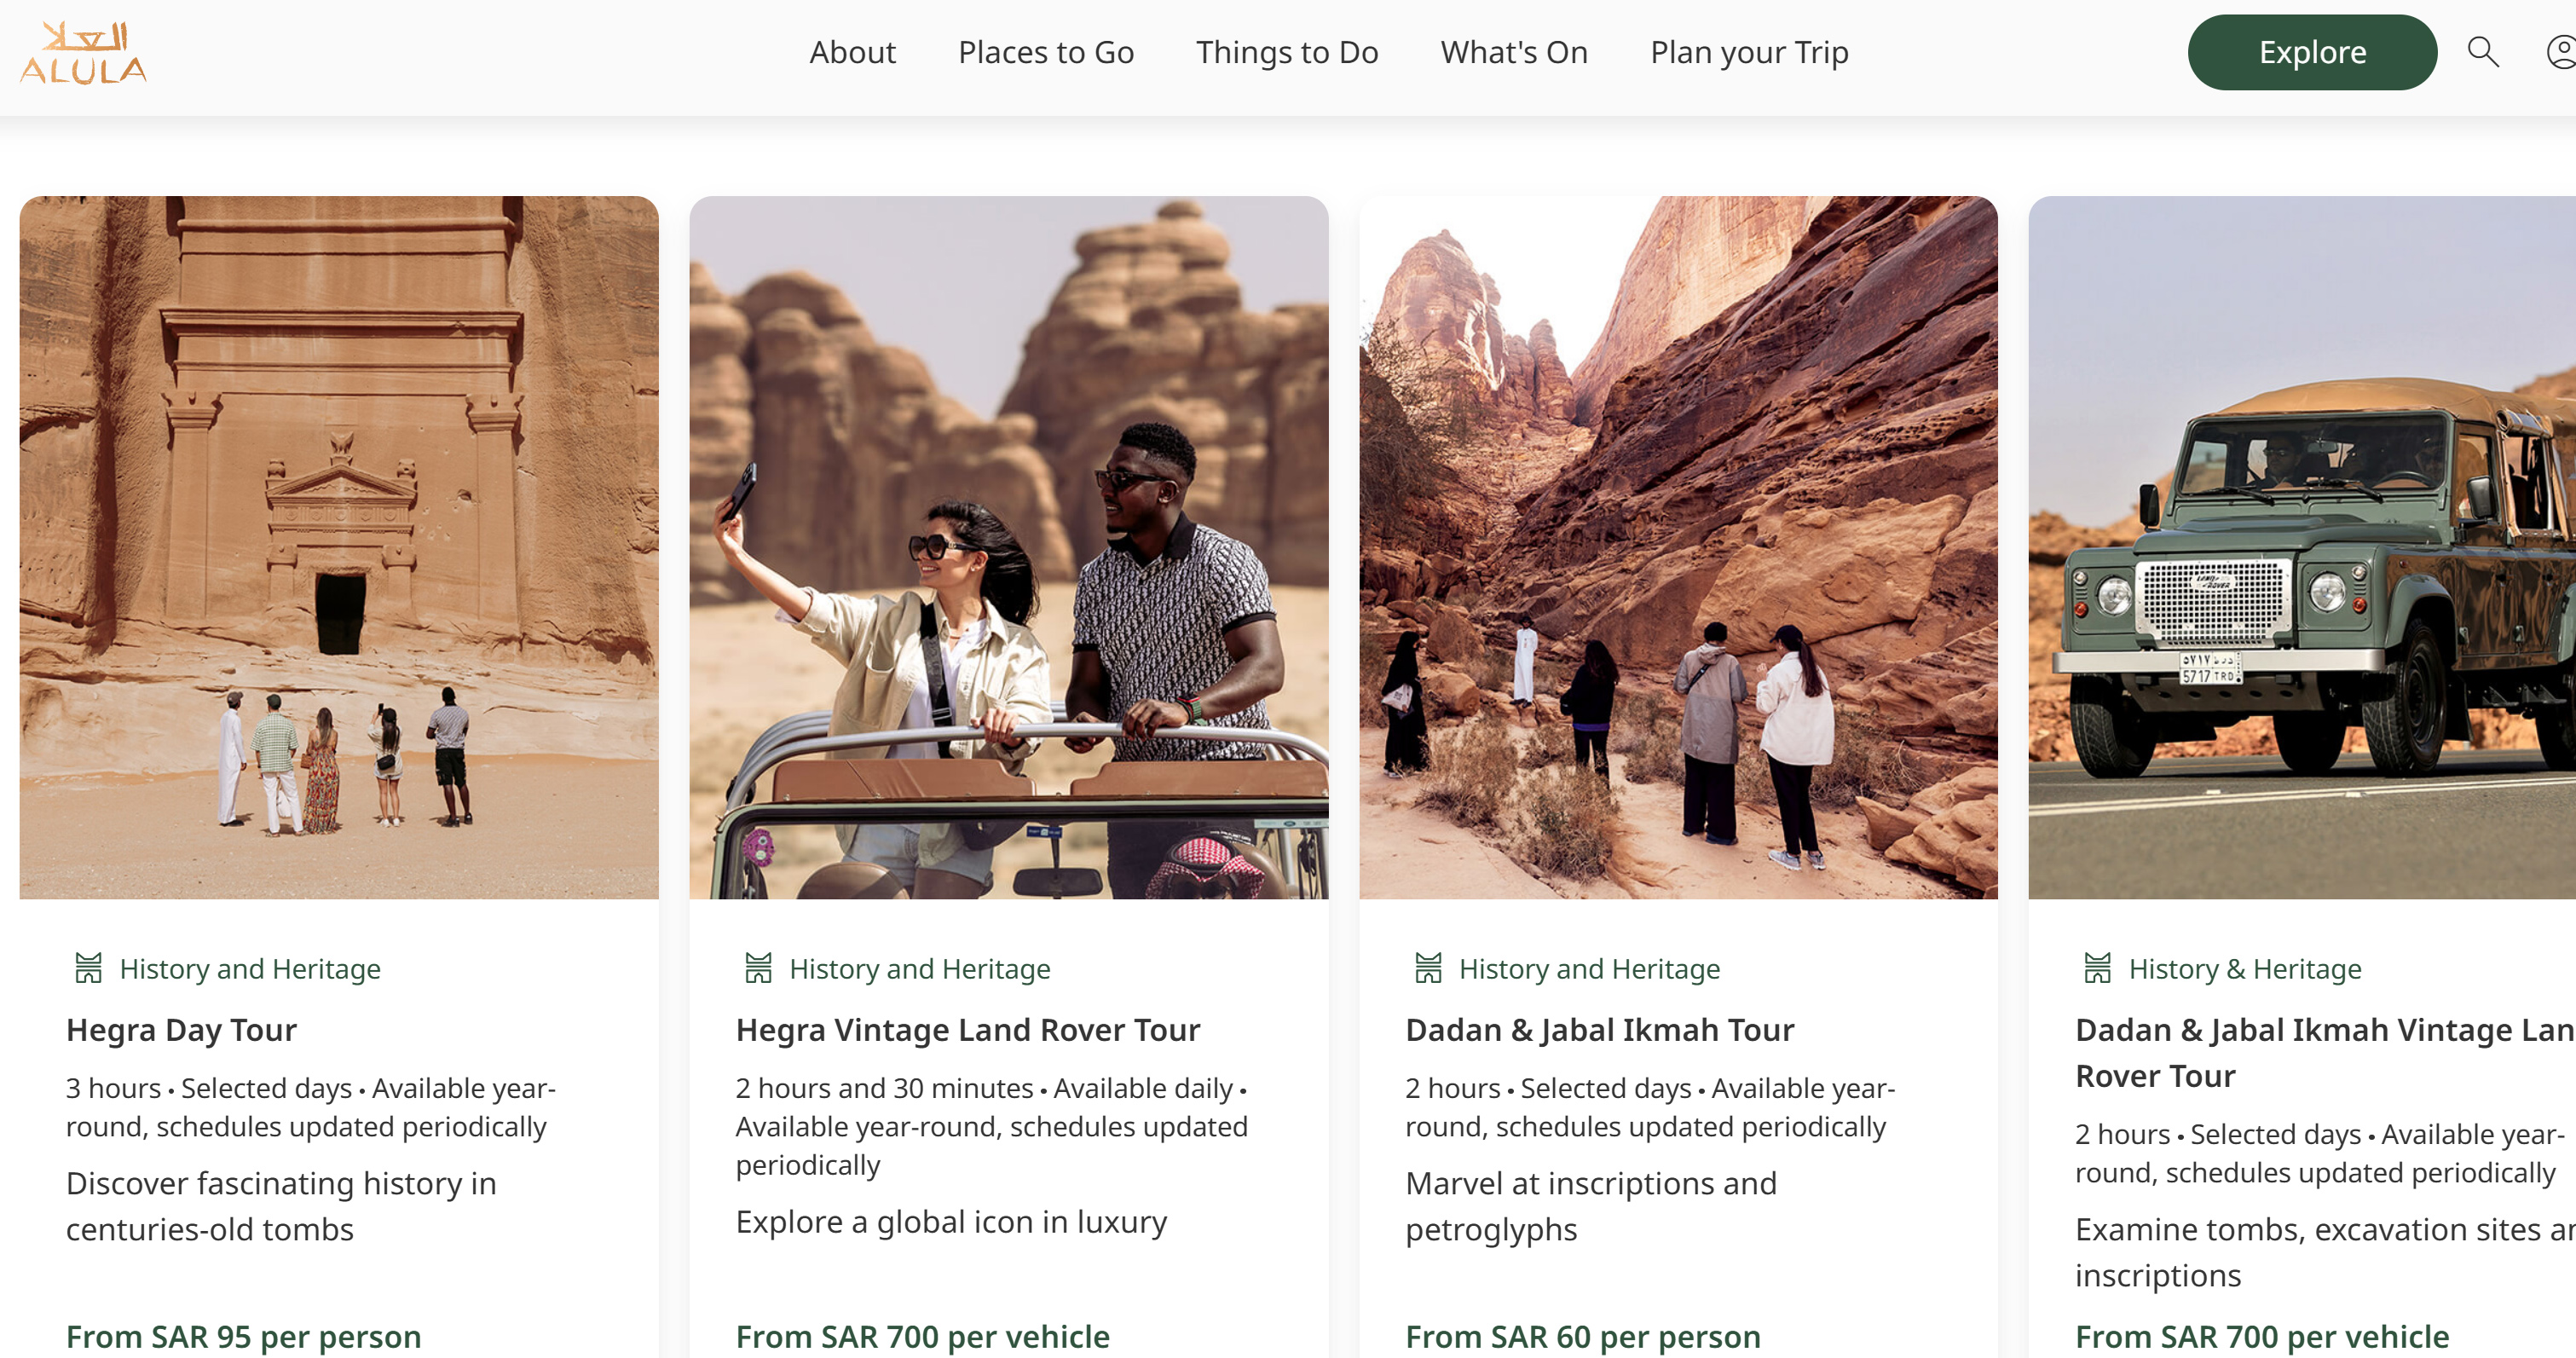Click the Hegra tomb facade photo
Viewport: 2576px width, 1358px height.
(x=339, y=547)
